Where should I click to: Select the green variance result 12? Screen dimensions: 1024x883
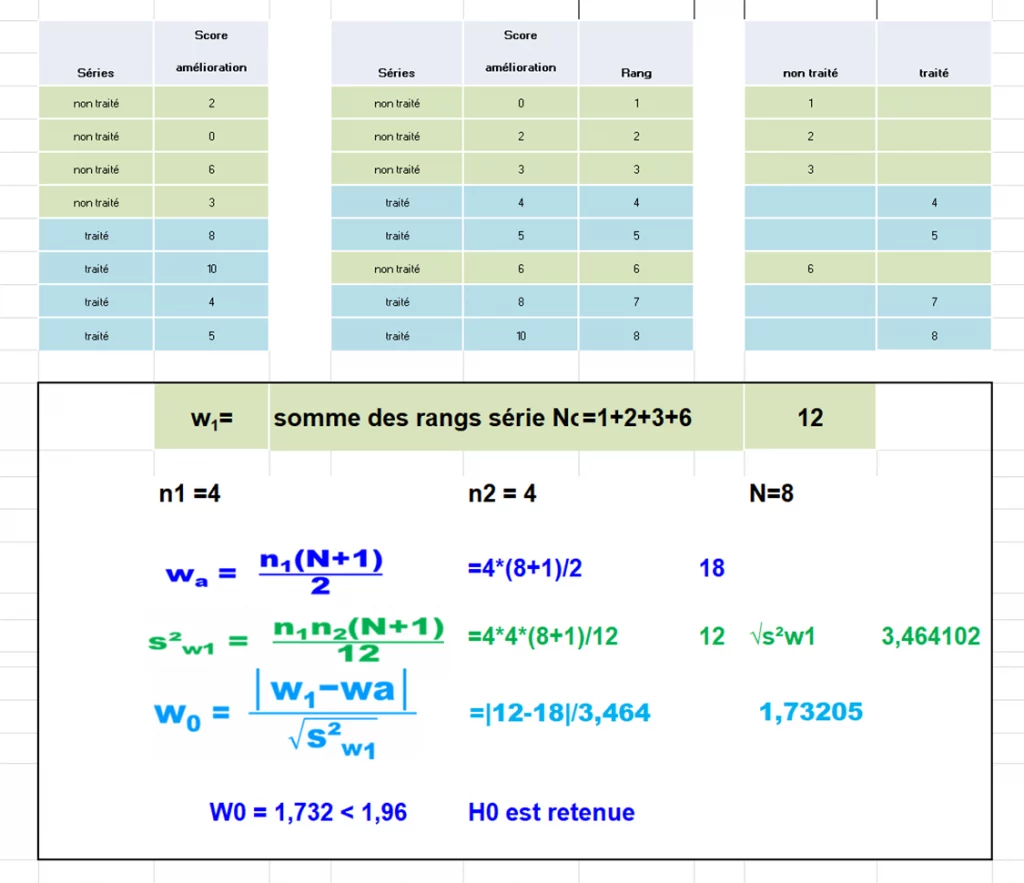(712, 636)
